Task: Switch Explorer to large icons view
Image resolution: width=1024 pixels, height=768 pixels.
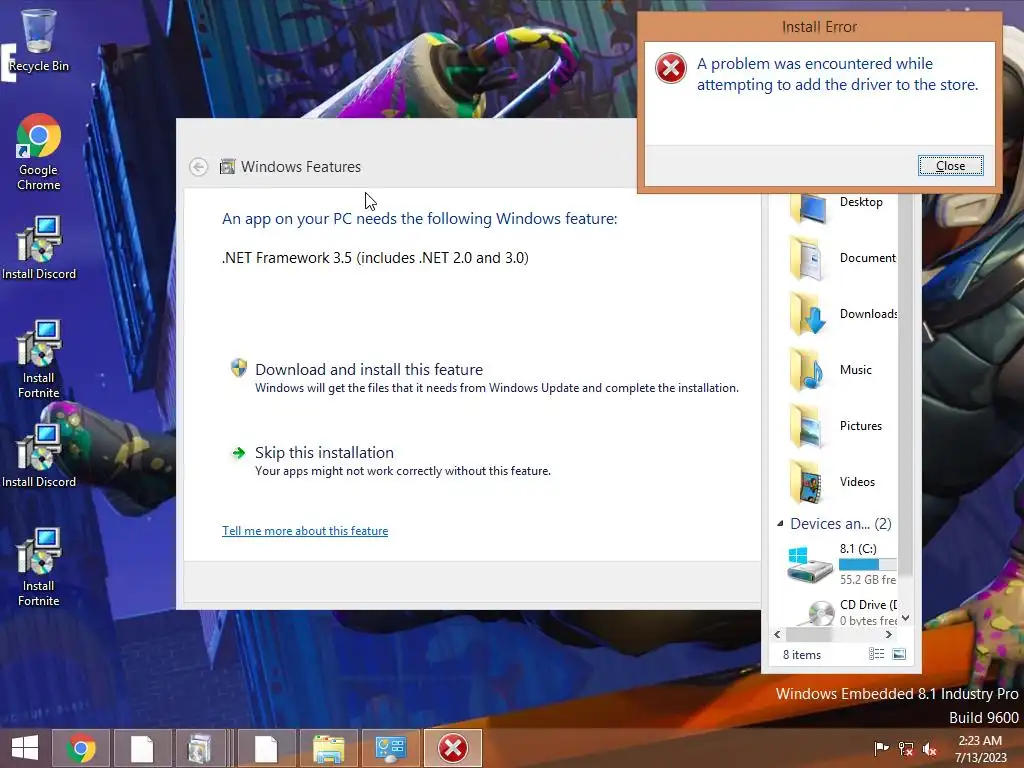Action: [x=899, y=654]
